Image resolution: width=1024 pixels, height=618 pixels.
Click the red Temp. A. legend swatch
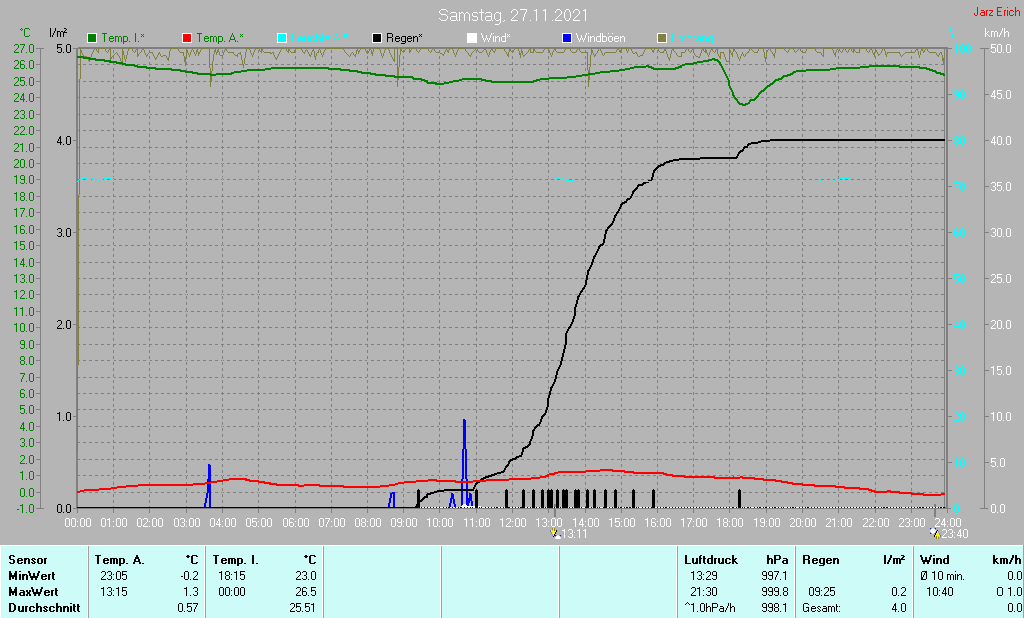pos(187,38)
